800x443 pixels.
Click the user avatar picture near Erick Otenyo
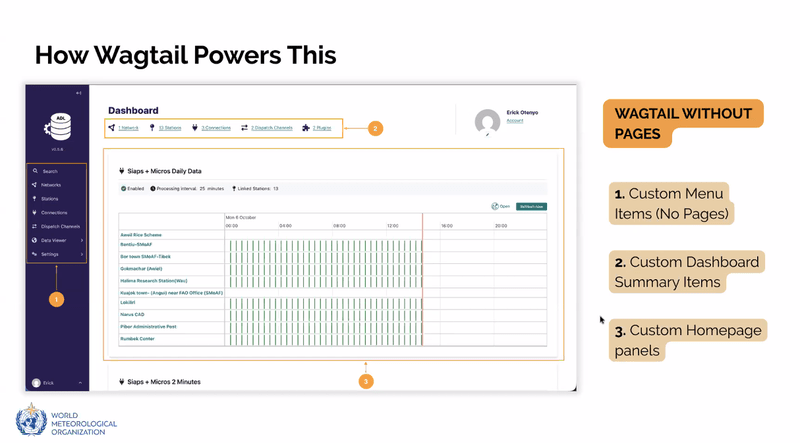[487, 122]
